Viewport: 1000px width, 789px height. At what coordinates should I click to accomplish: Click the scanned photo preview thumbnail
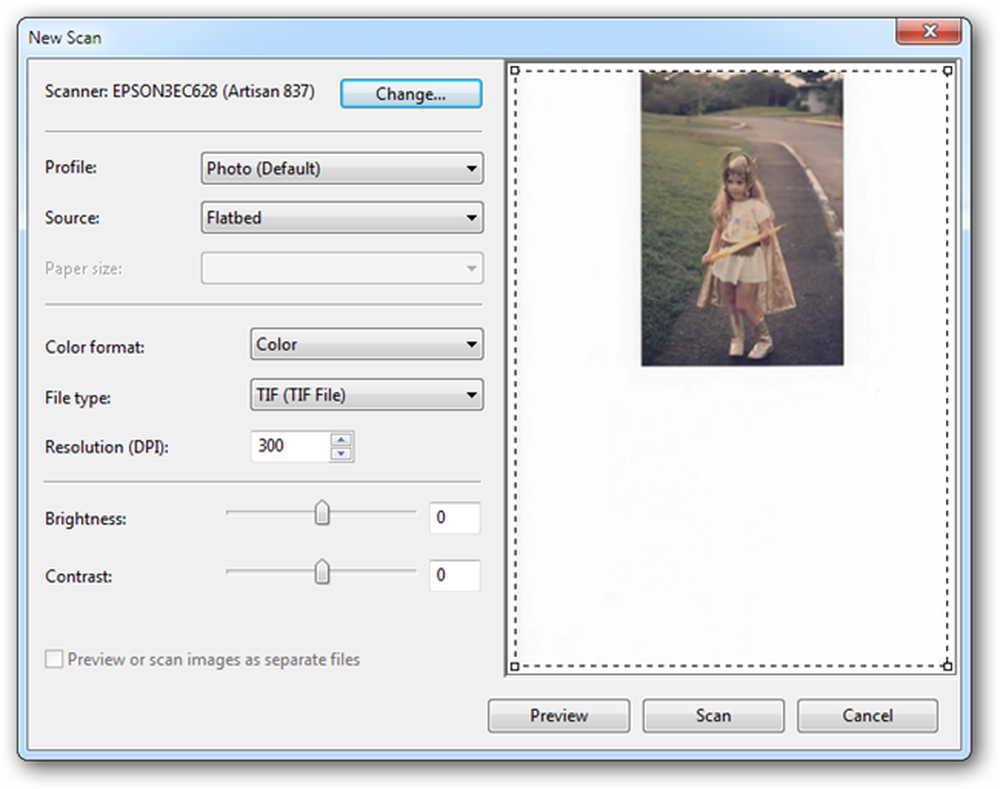click(742, 219)
